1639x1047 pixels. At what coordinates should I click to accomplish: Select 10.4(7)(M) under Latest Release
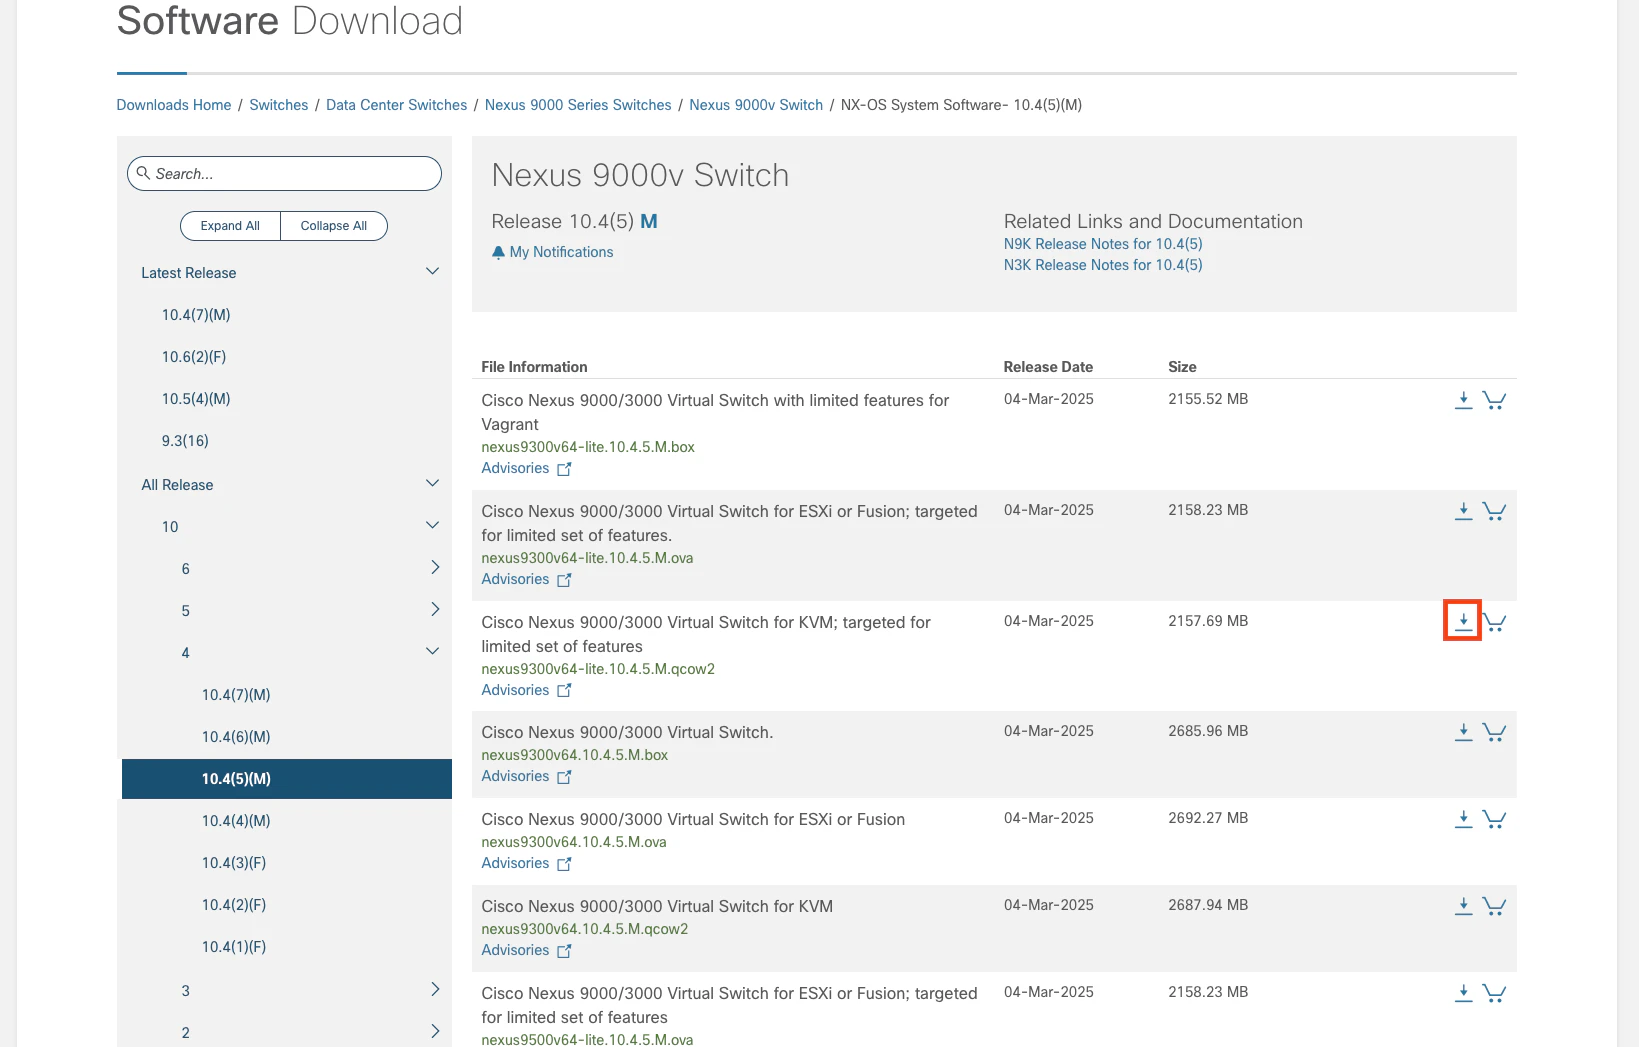pyautogui.click(x=196, y=315)
